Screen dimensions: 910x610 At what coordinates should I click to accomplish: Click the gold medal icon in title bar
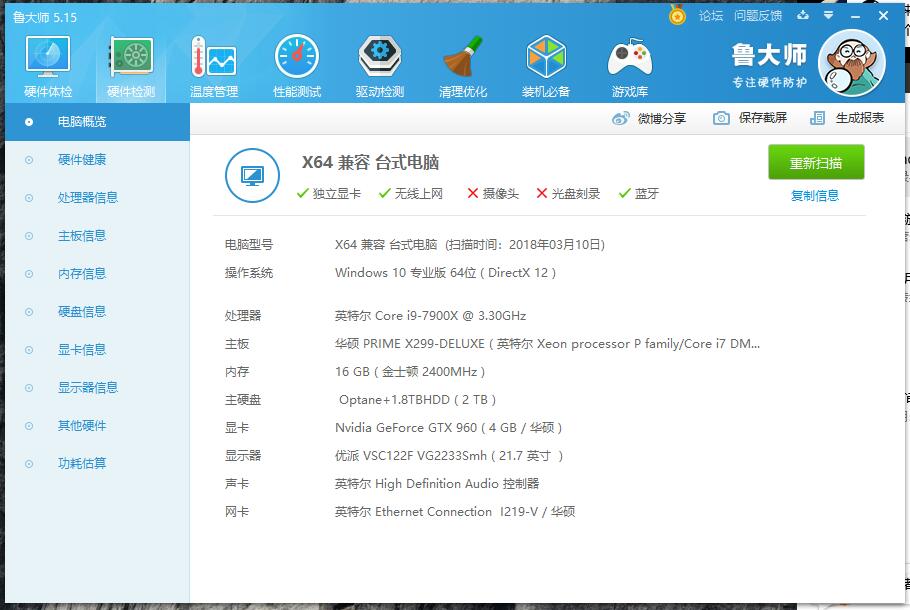[x=677, y=15]
